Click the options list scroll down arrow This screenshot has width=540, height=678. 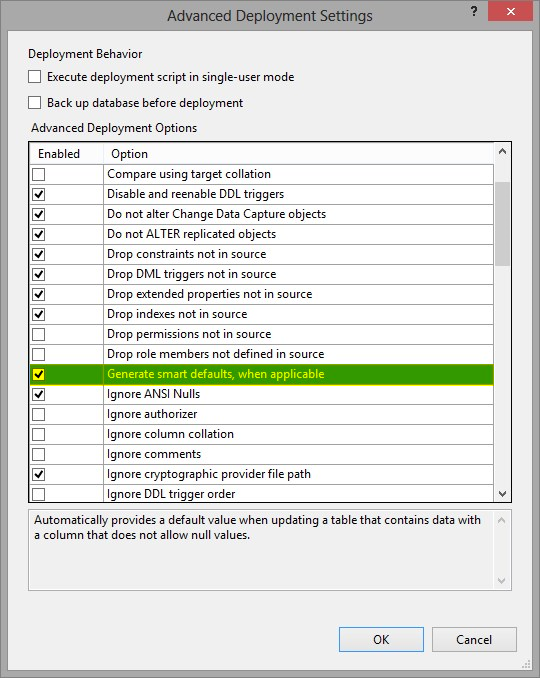click(x=502, y=493)
